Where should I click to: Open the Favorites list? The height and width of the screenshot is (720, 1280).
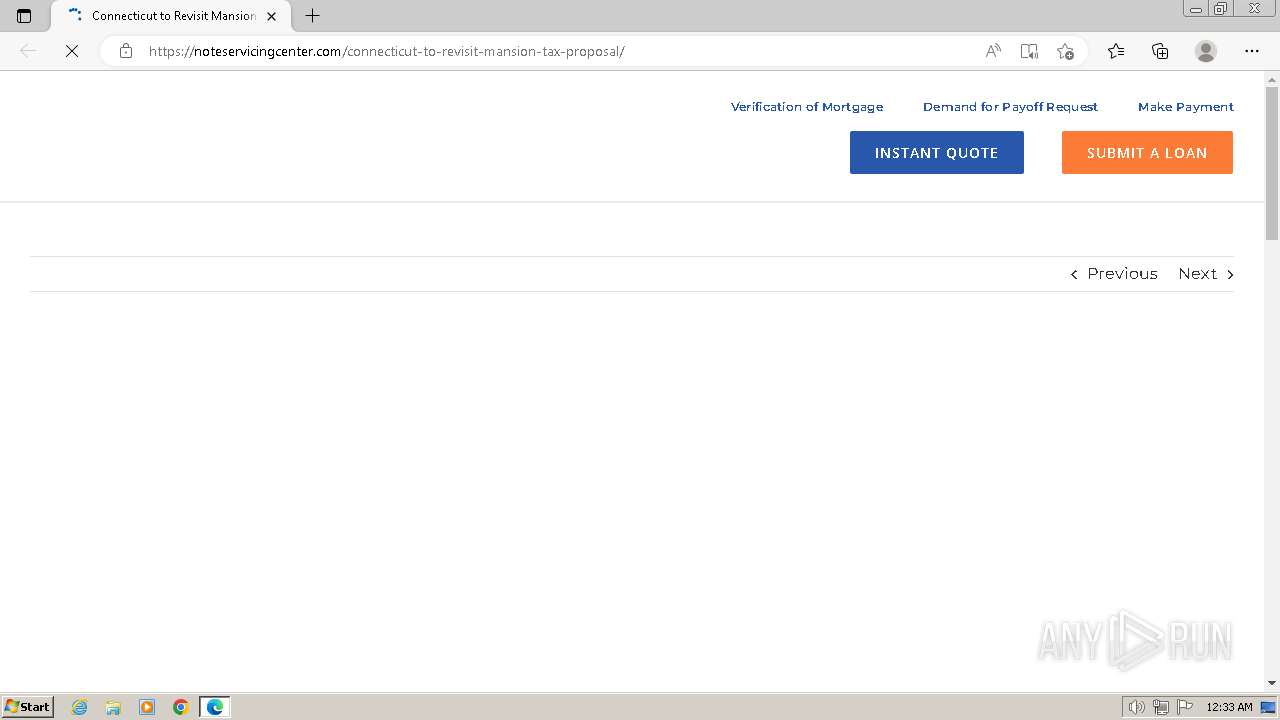coord(1116,51)
